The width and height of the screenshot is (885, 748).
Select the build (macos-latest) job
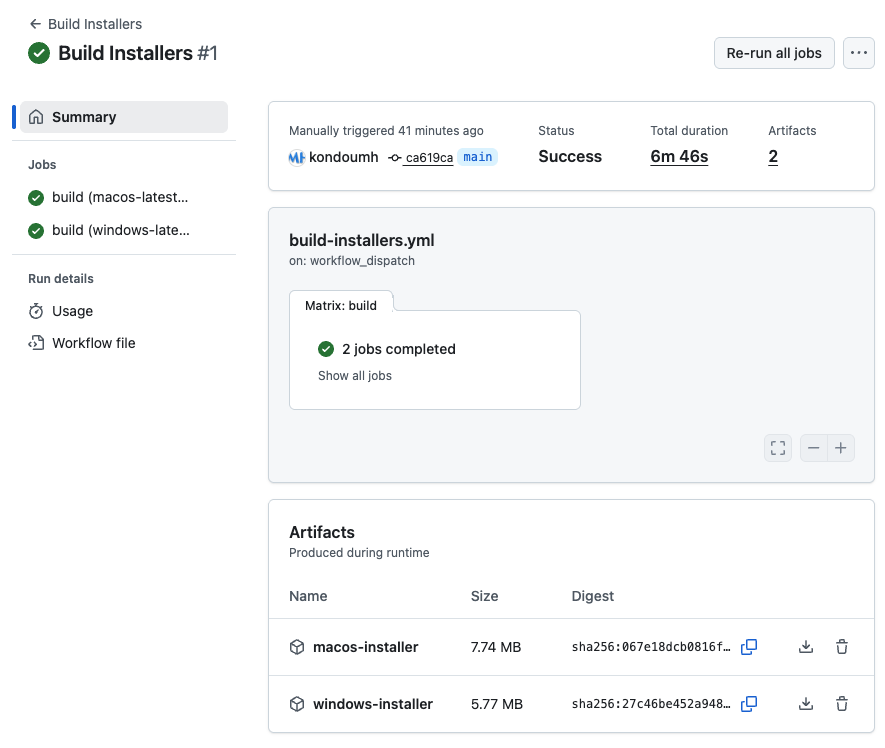[119, 198]
